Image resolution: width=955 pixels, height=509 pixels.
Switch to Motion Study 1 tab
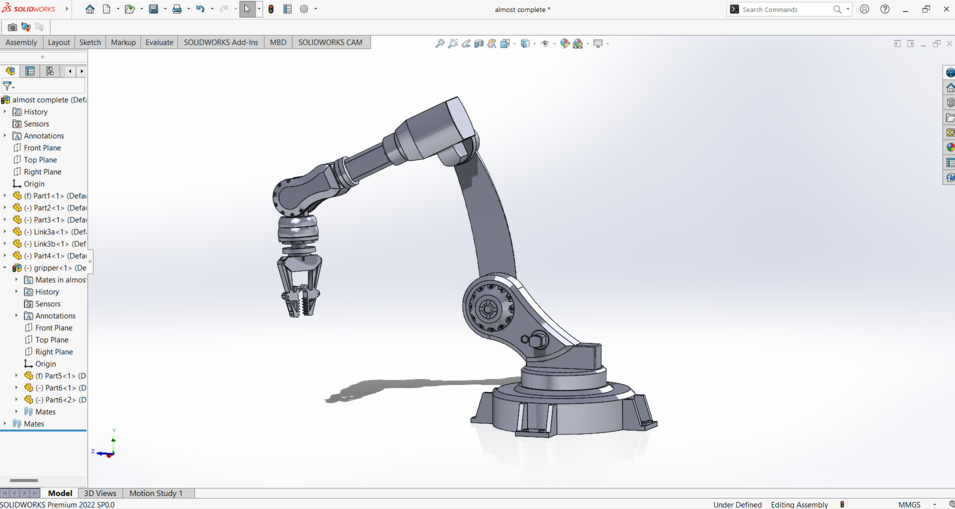pyautogui.click(x=156, y=493)
